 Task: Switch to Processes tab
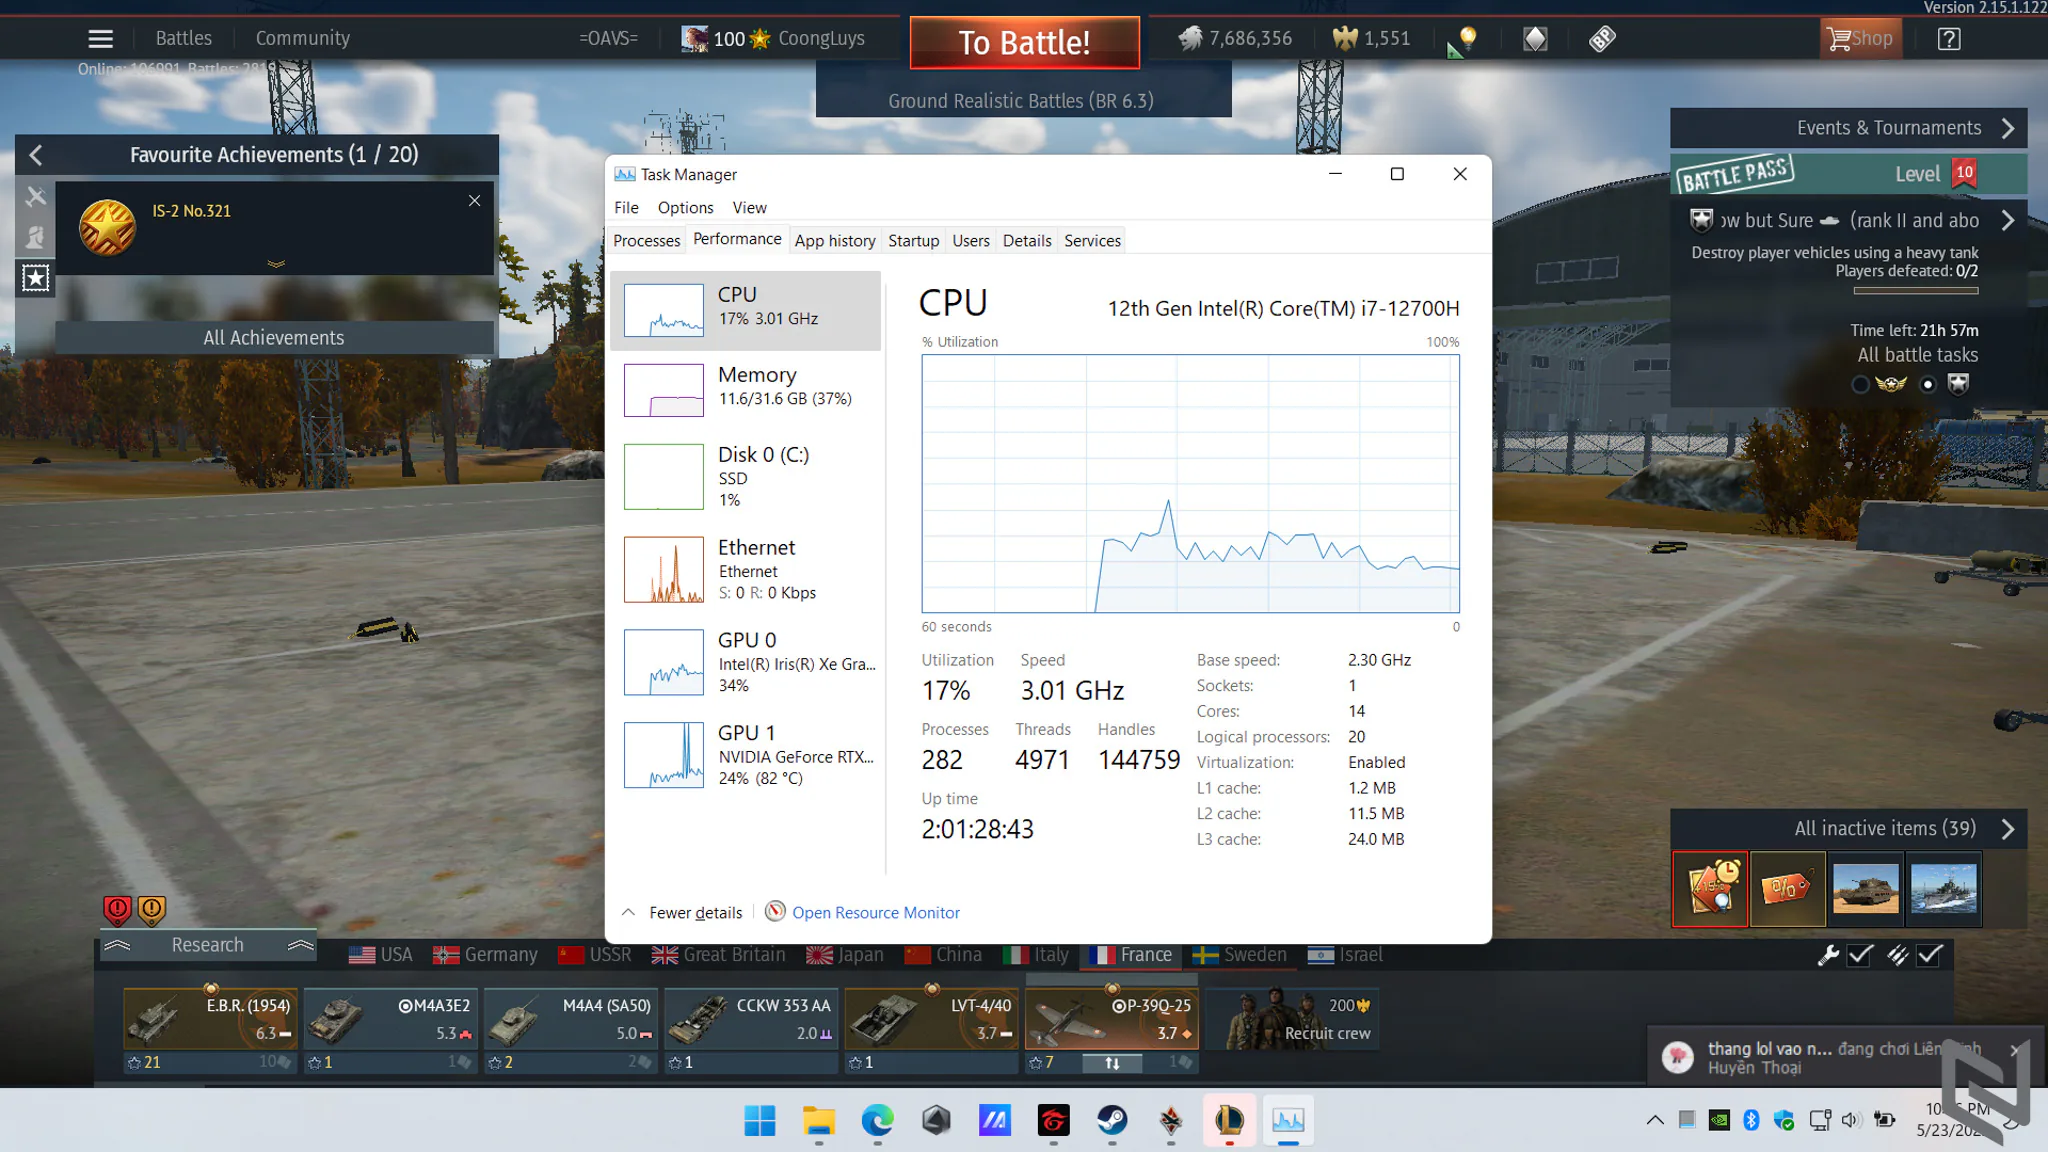tap(646, 241)
